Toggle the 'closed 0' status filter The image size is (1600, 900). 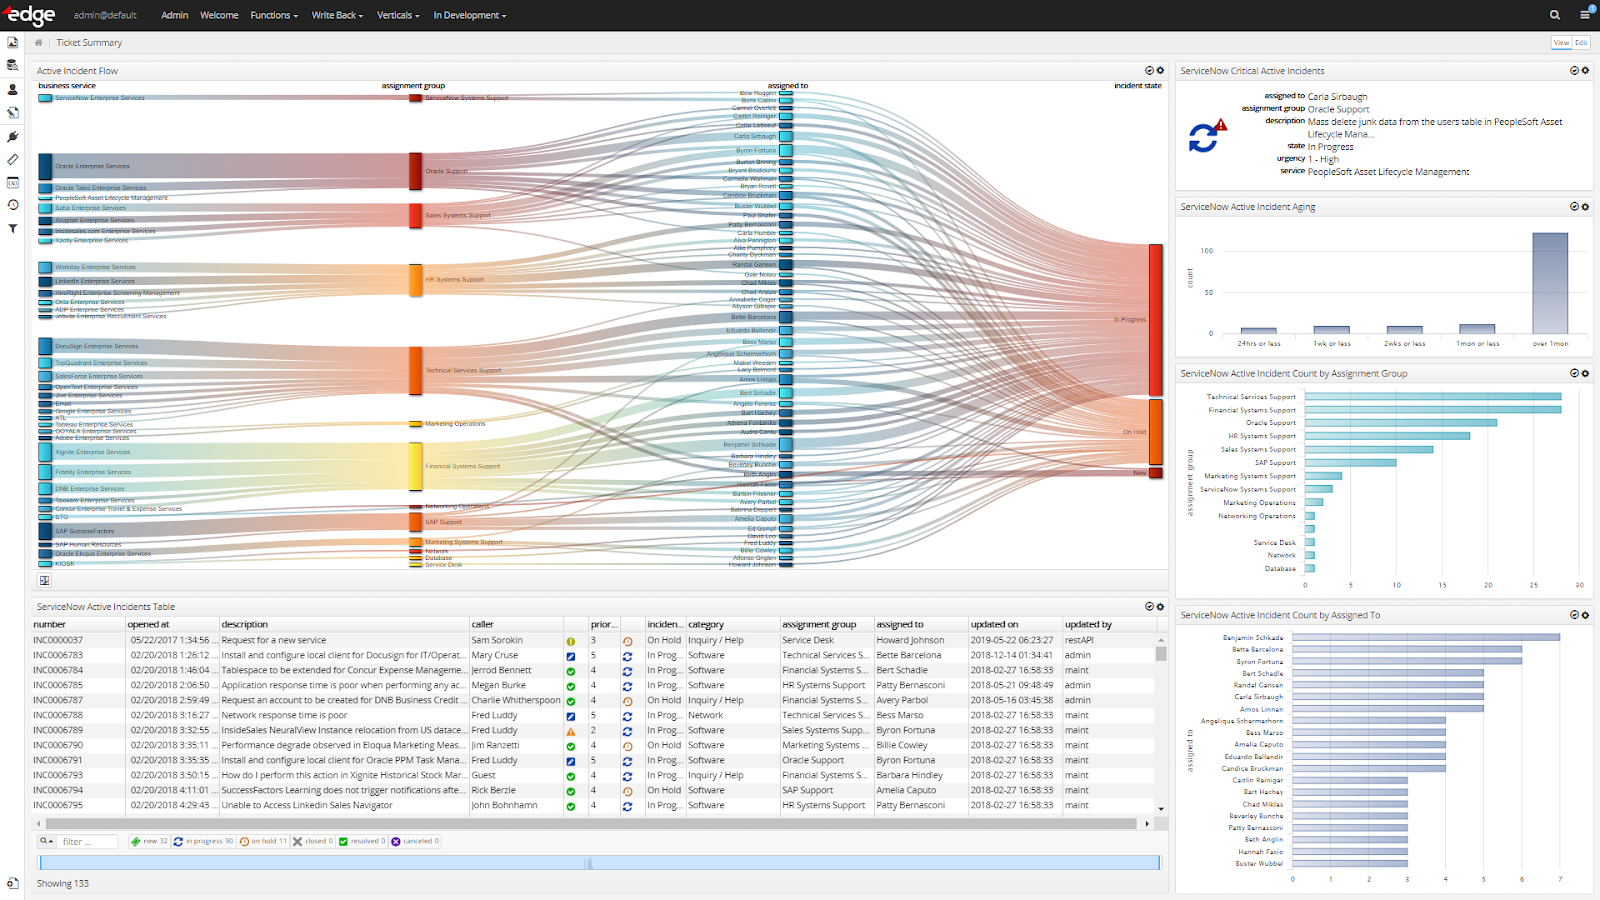click(312, 842)
